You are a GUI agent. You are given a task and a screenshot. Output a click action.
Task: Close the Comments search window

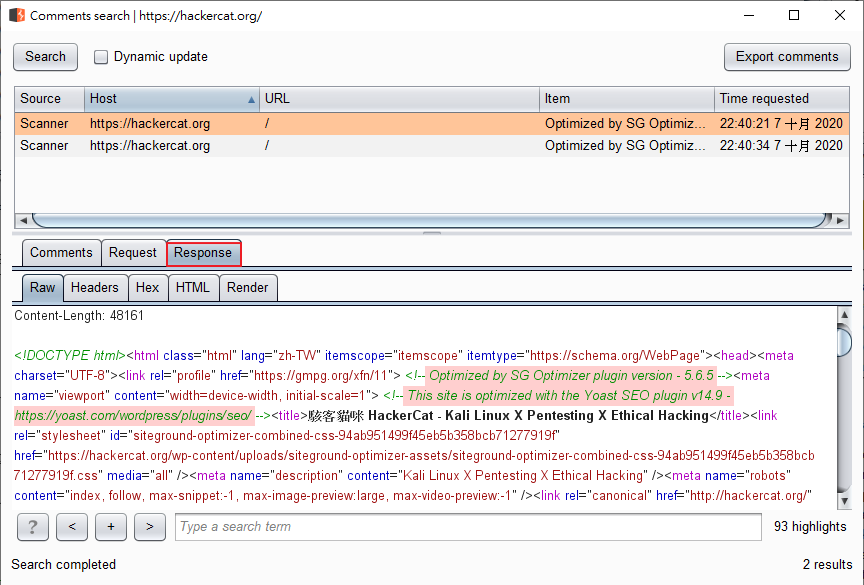[x=840, y=15]
